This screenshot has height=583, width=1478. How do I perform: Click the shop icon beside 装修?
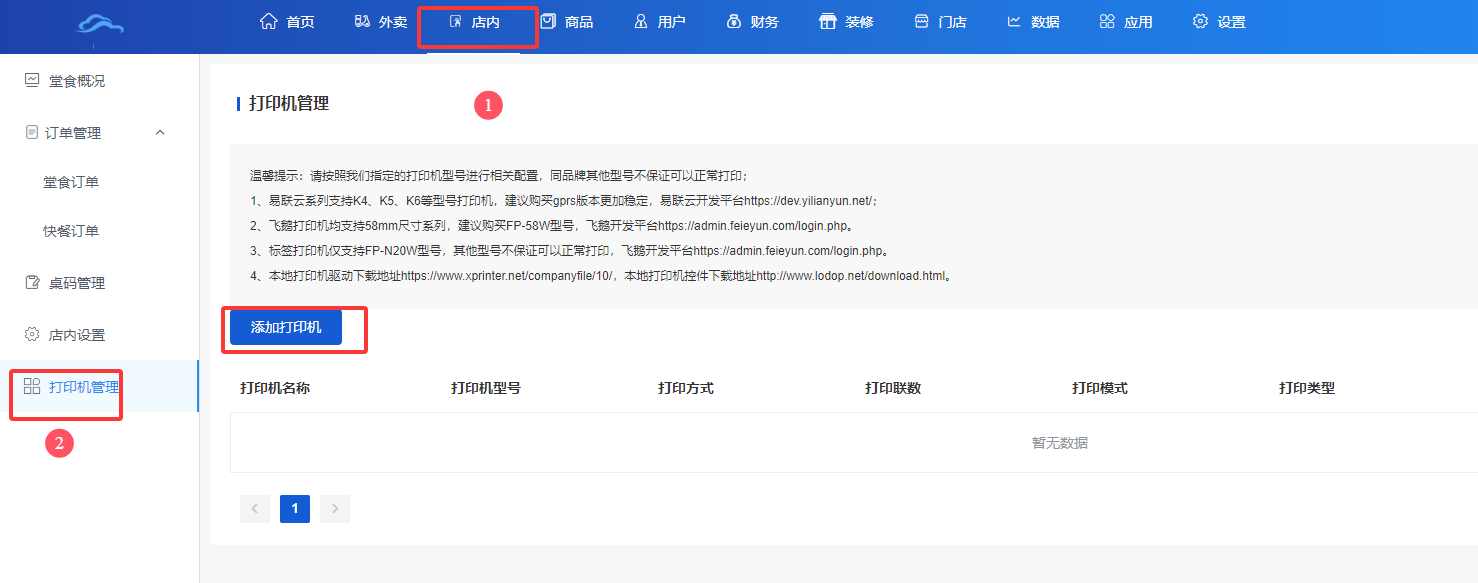click(827, 21)
